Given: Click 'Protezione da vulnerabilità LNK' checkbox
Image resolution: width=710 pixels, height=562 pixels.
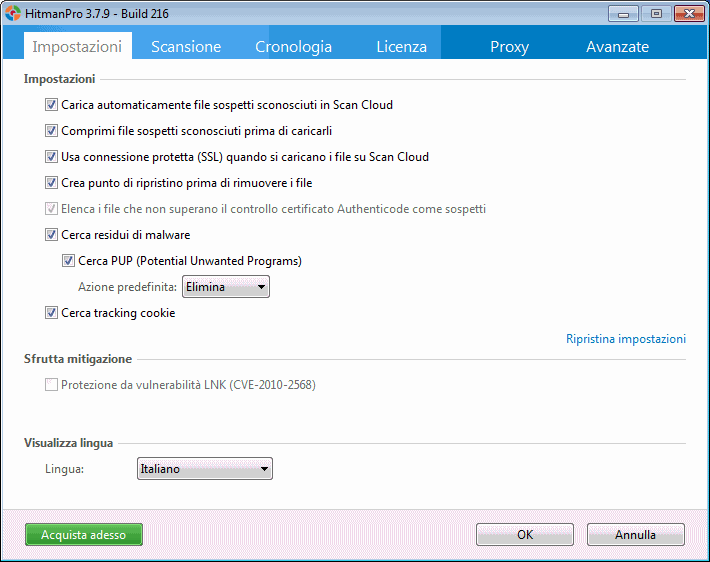Looking at the screenshot, I should [51, 385].
